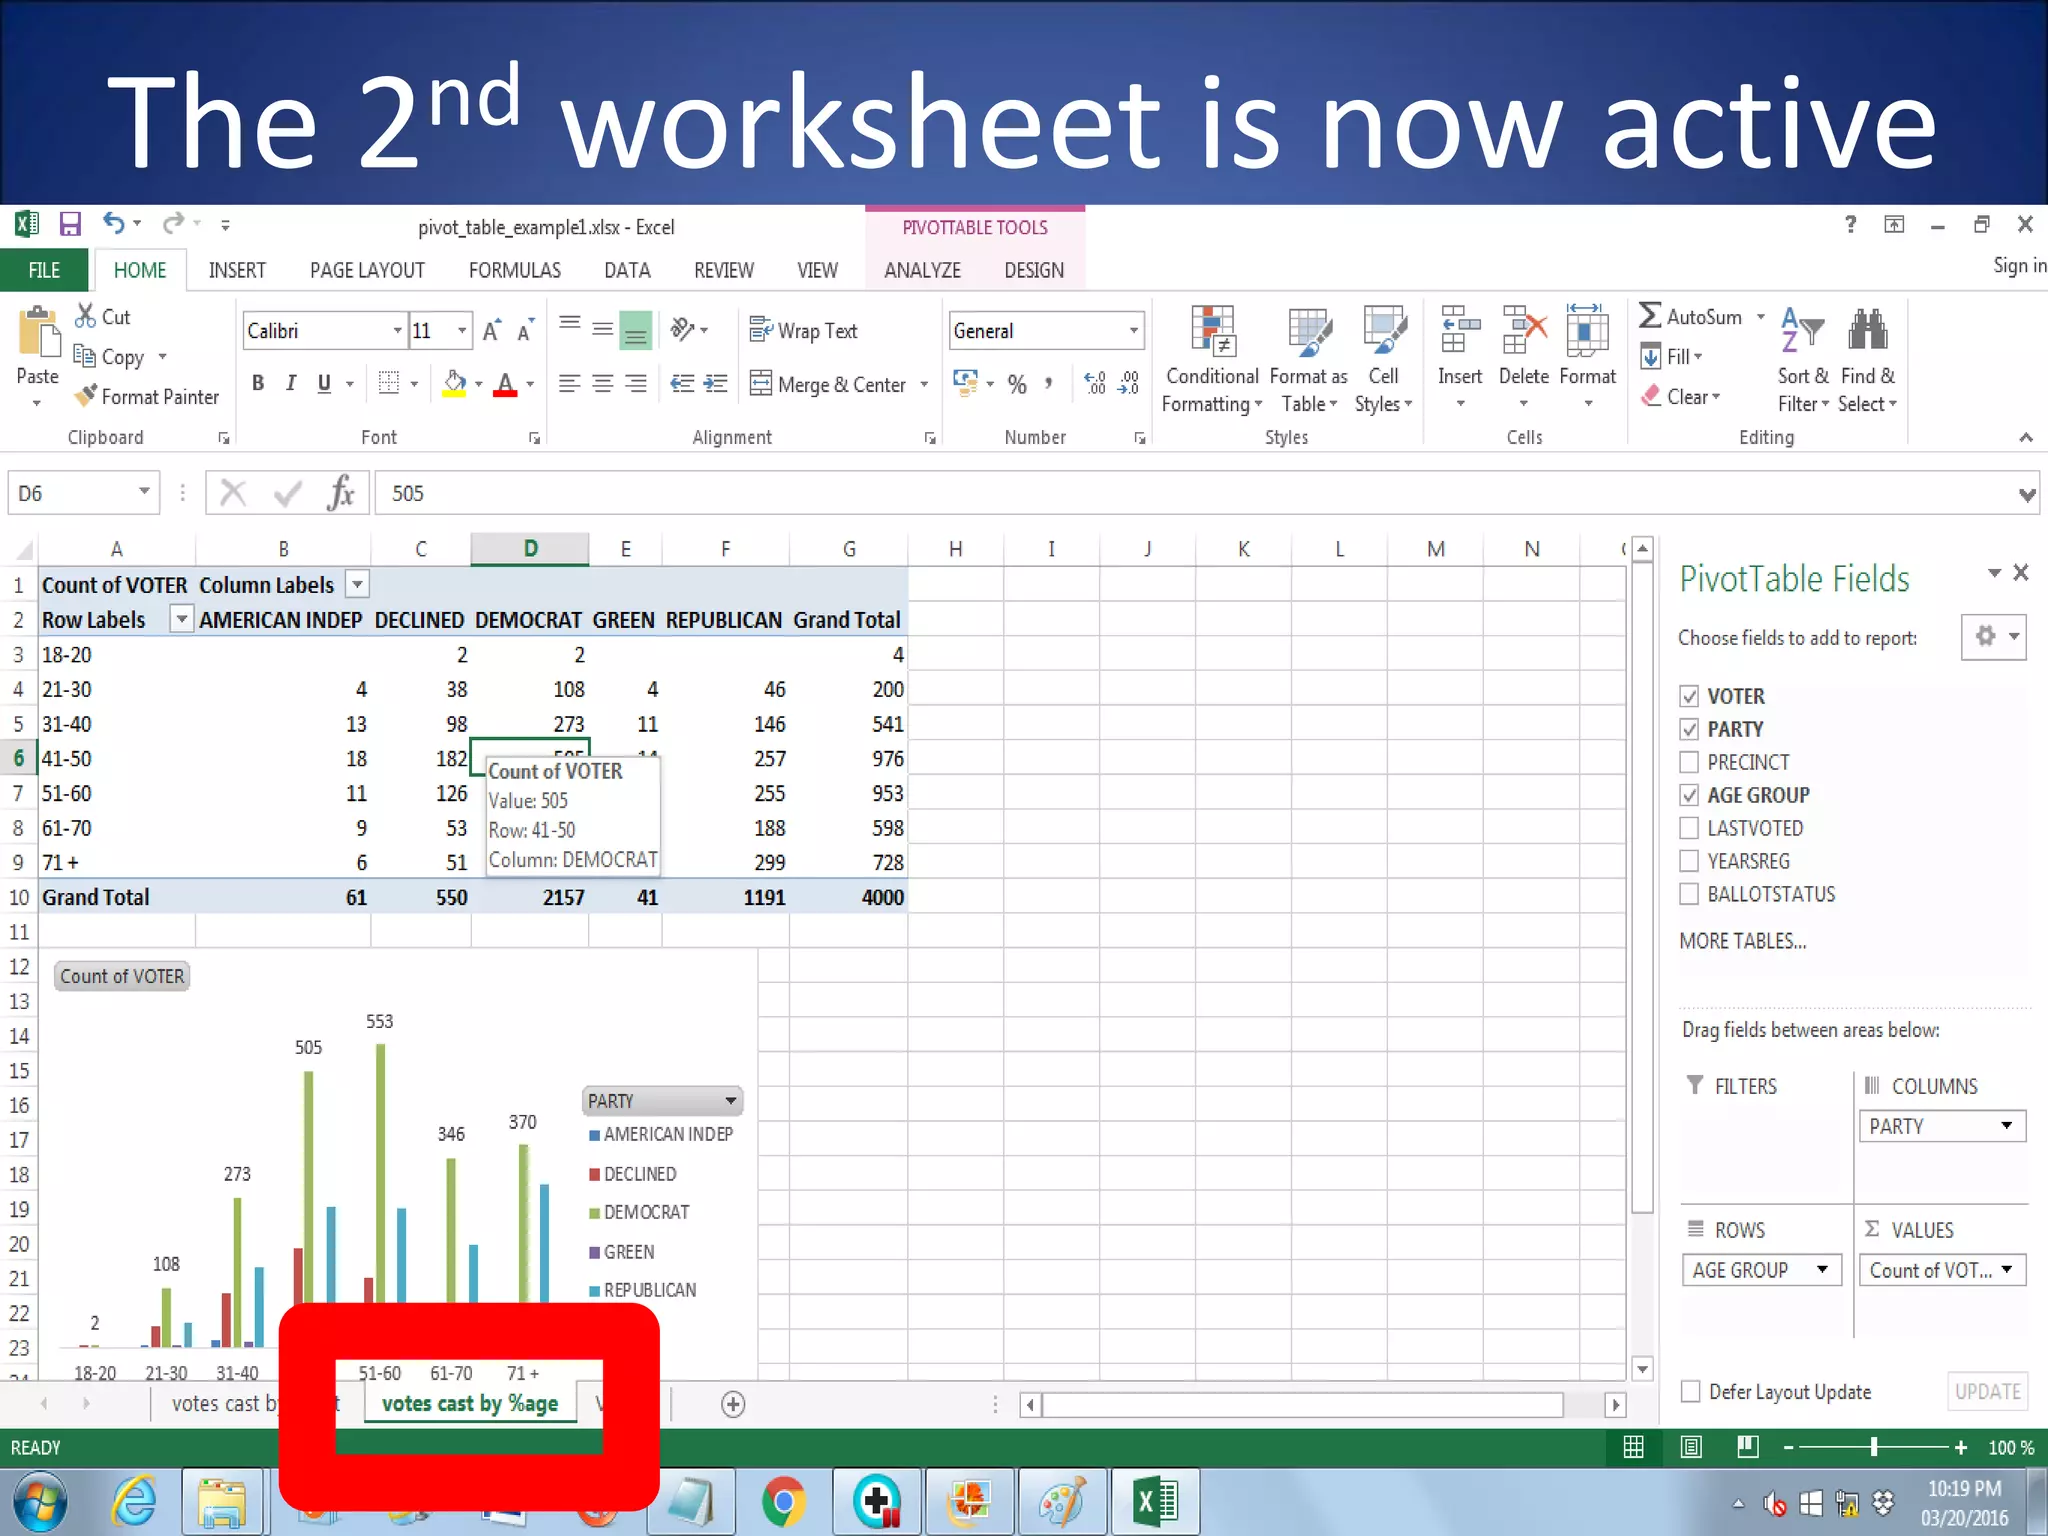Toggle Bold formatting

(x=258, y=383)
